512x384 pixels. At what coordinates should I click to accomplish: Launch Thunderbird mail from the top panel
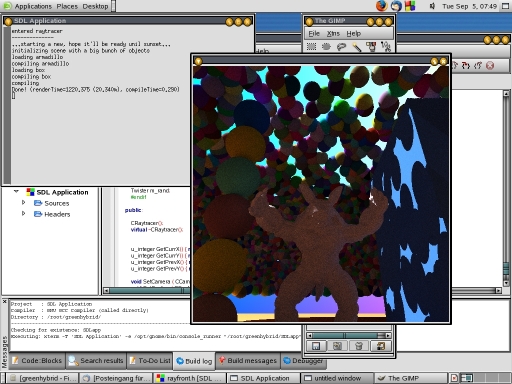pos(396,6)
